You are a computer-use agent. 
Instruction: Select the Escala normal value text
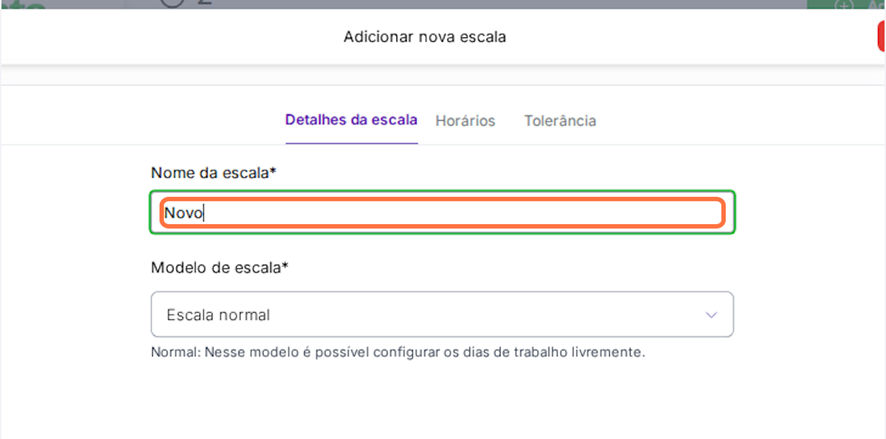[218, 315]
